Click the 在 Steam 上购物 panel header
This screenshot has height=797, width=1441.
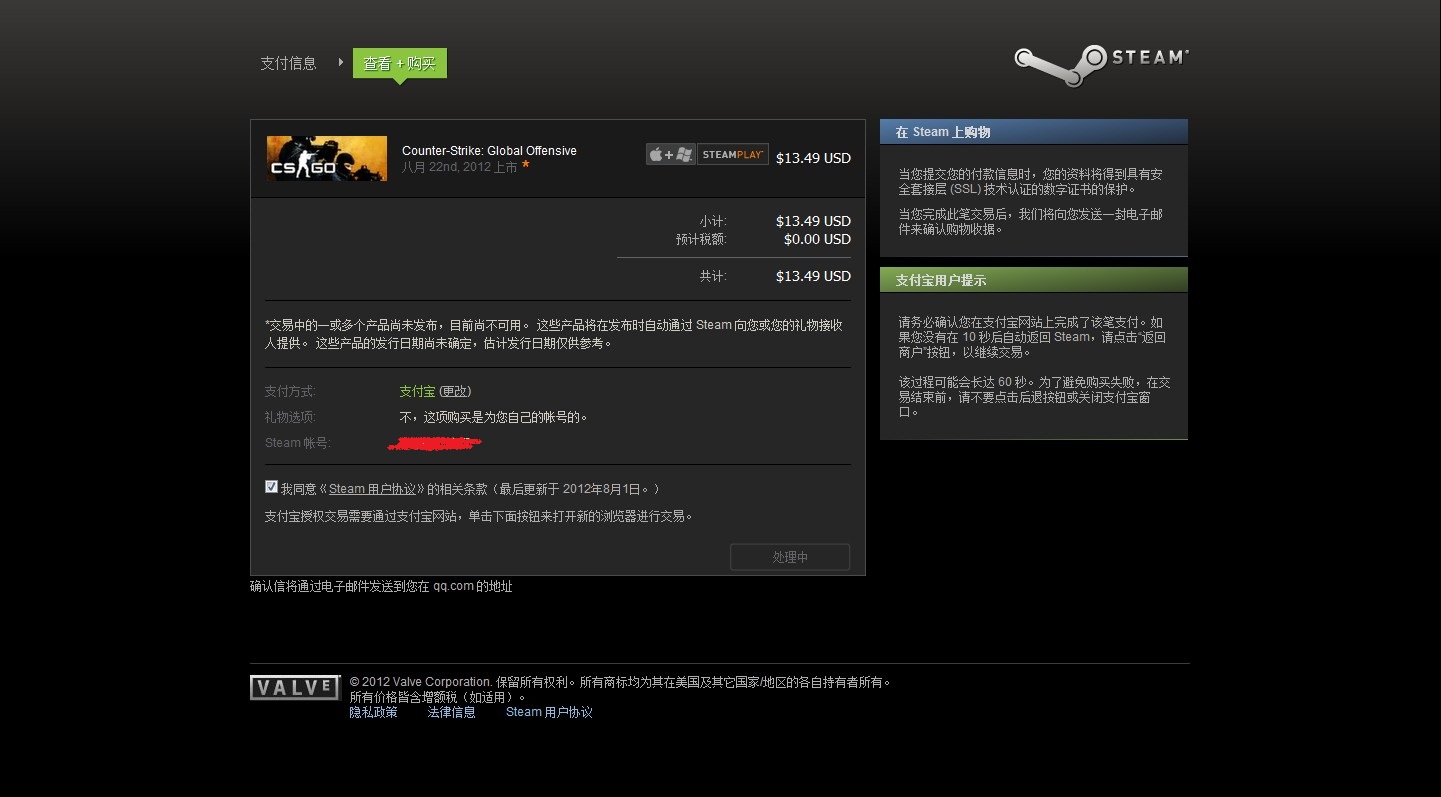click(1034, 132)
